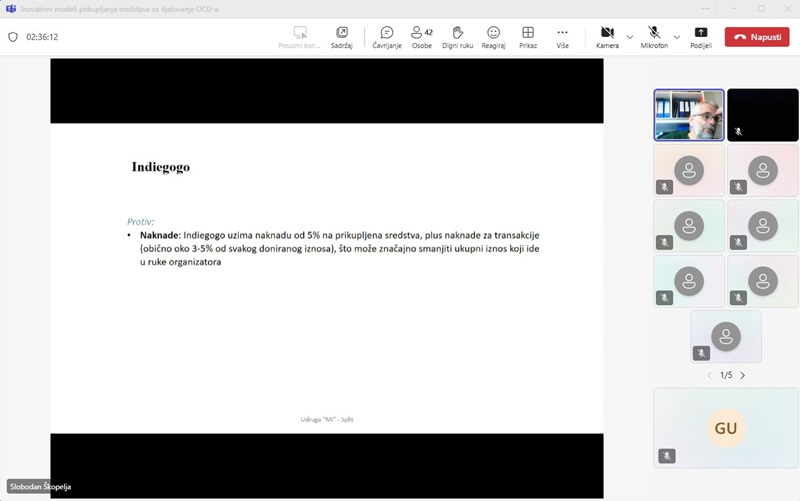Click the Slobodan Škopelja presenter name label

(40, 487)
